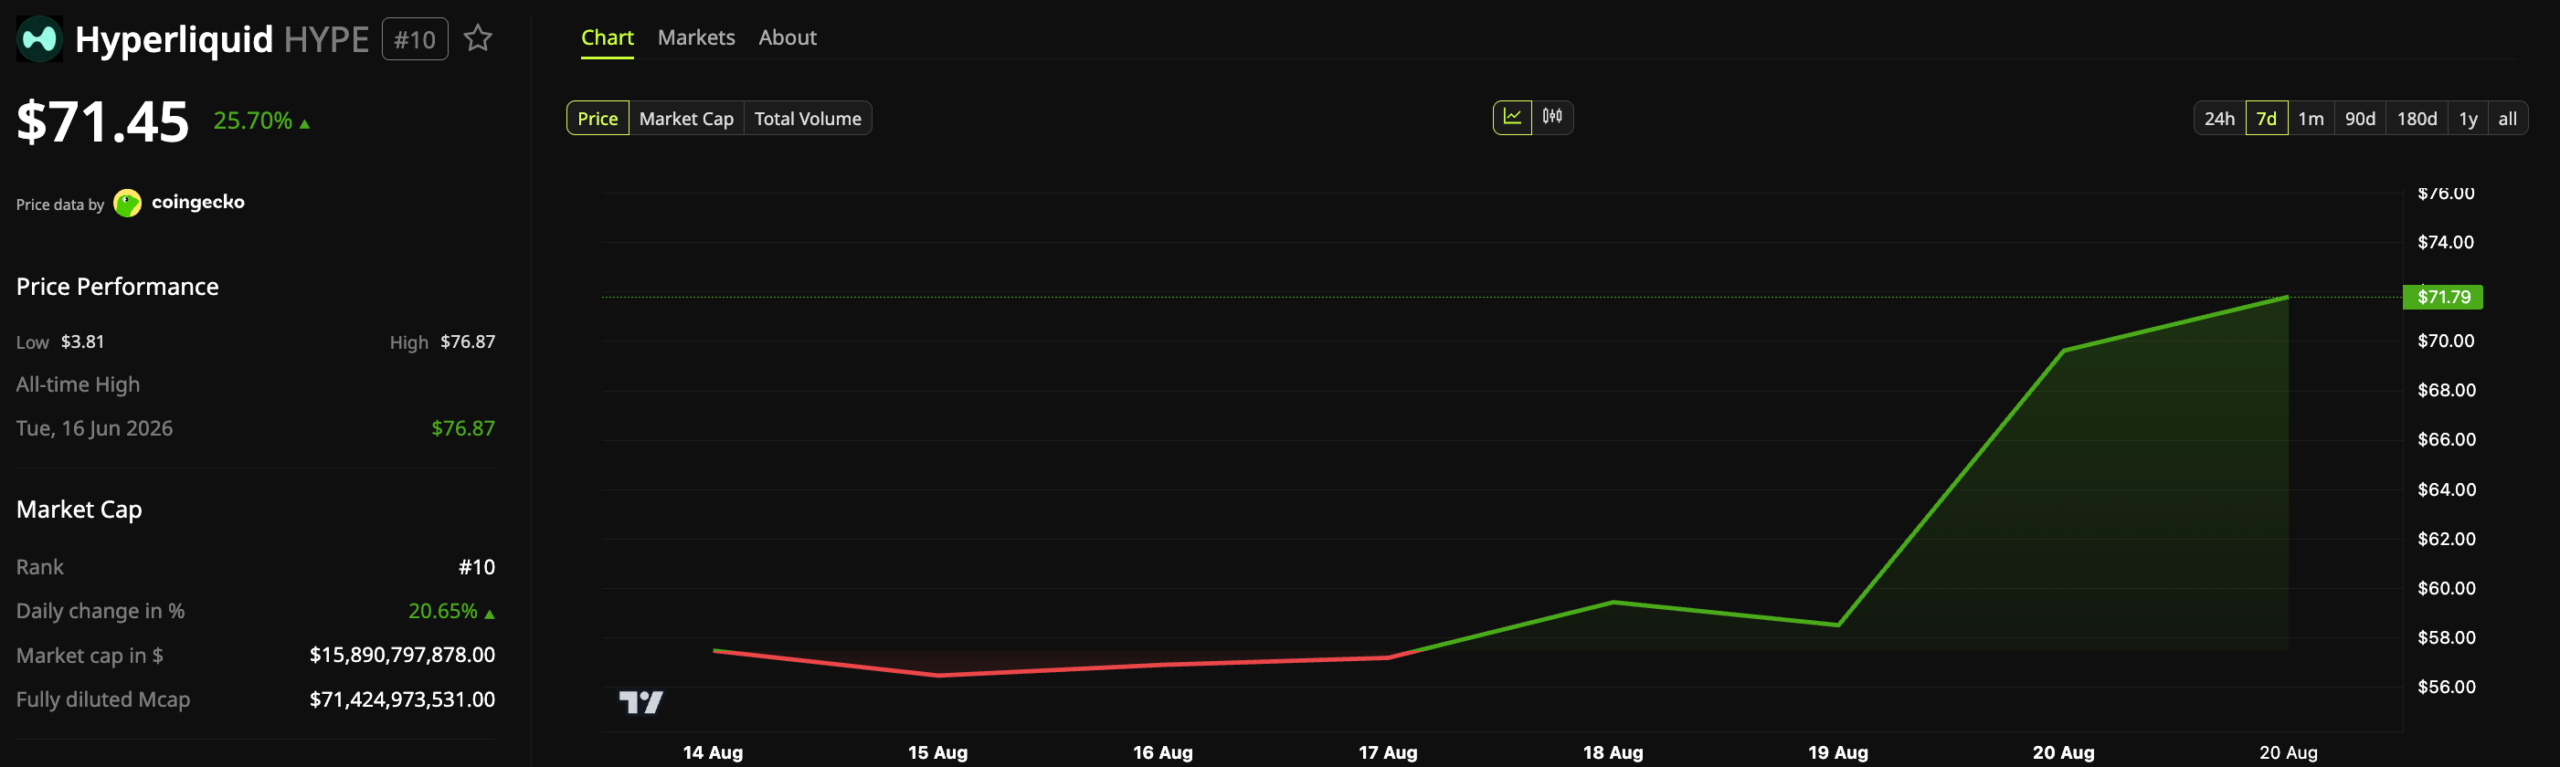Click the Low $3.81 value
Image resolution: width=2560 pixels, height=767 pixels.
coord(82,342)
